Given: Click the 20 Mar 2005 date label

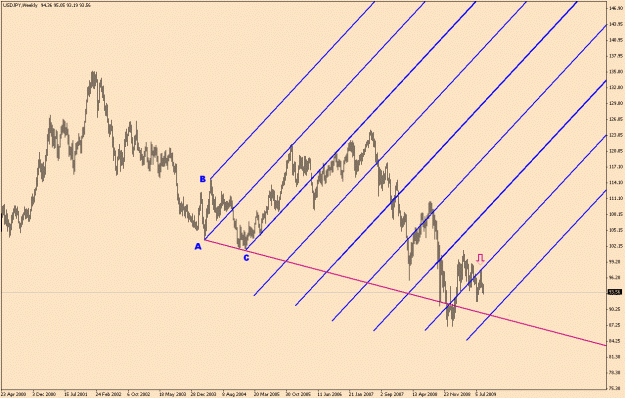Looking at the screenshot, I should 267,394.
